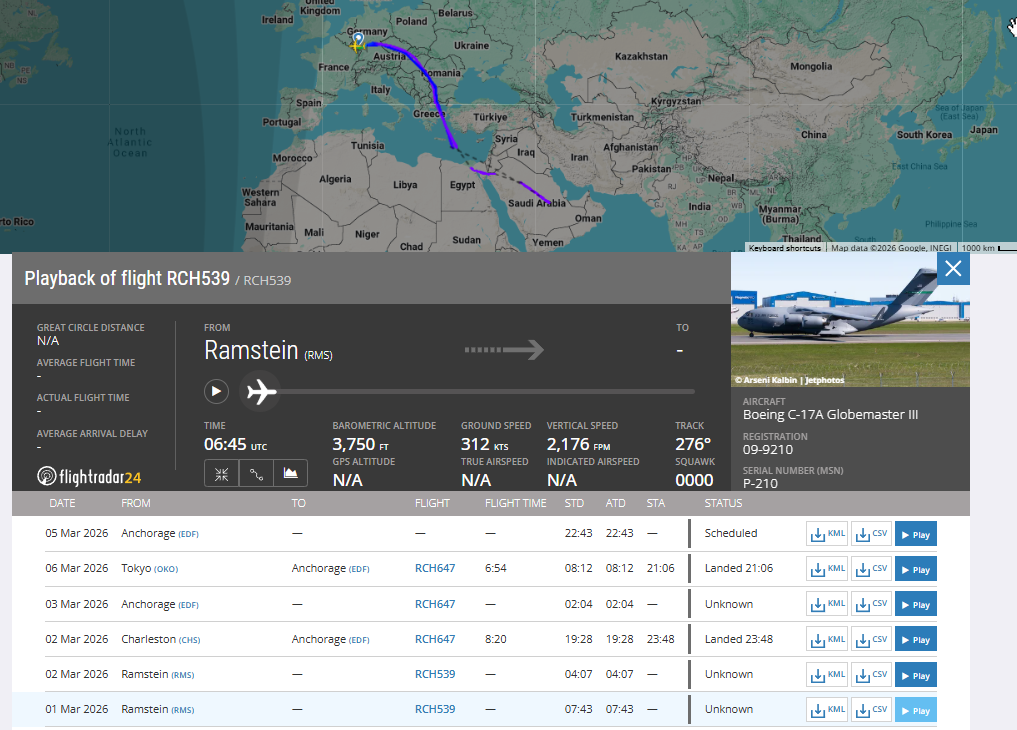Open RCH647 link in the Tokyo row

(x=435, y=569)
